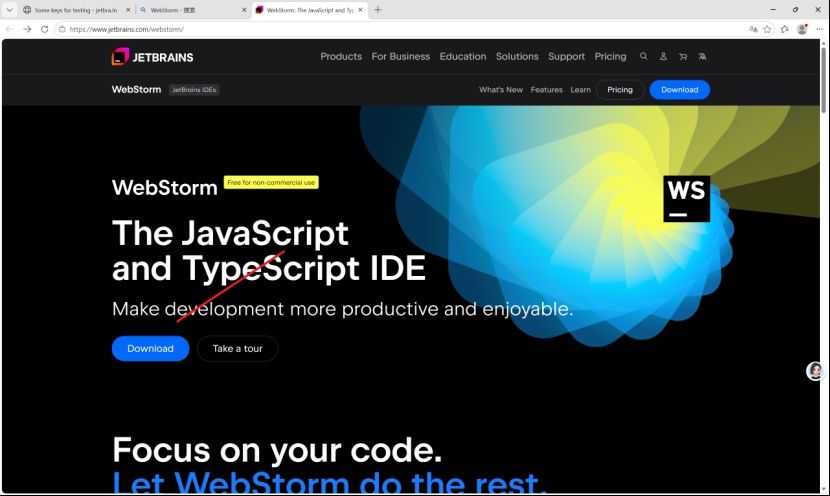Close the WebStorm search tab

coord(244,10)
